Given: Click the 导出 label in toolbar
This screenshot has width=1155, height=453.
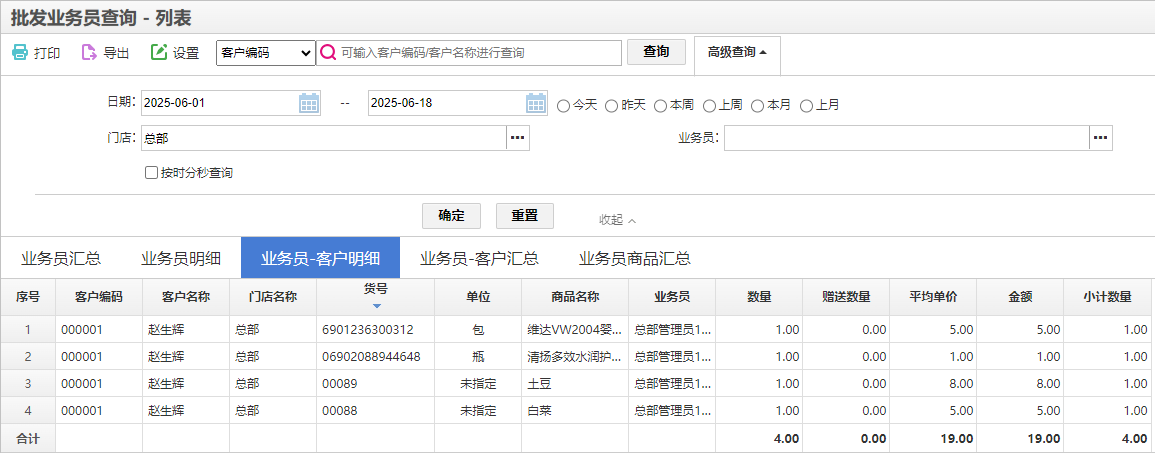Looking at the screenshot, I should coord(116,53).
